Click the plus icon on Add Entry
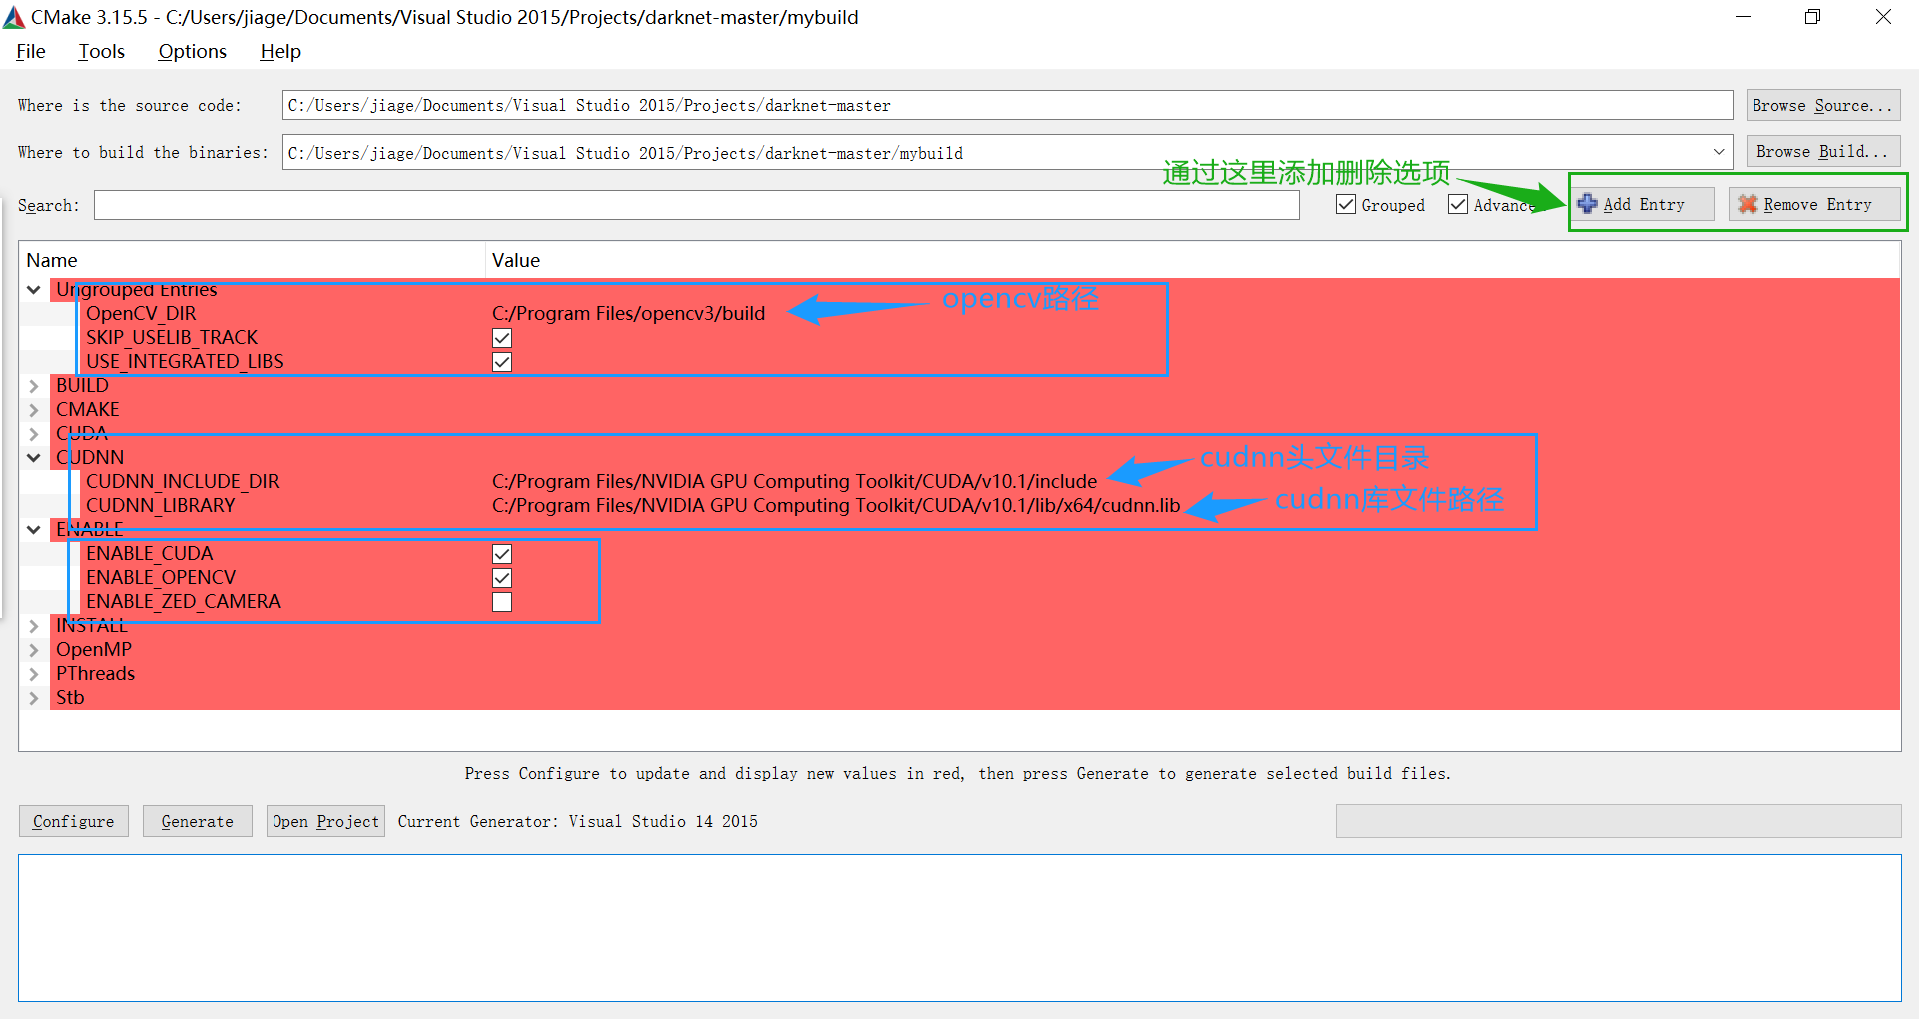This screenshot has height=1019, width=1919. click(1587, 204)
